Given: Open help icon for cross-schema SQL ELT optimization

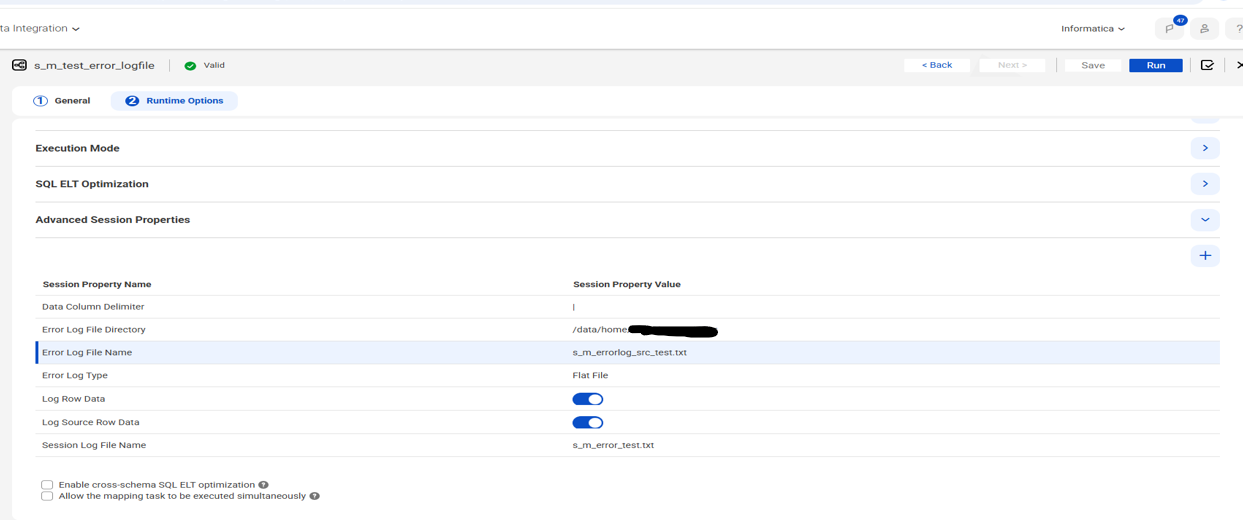Looking at the screenshot, I should click(264, 485).
